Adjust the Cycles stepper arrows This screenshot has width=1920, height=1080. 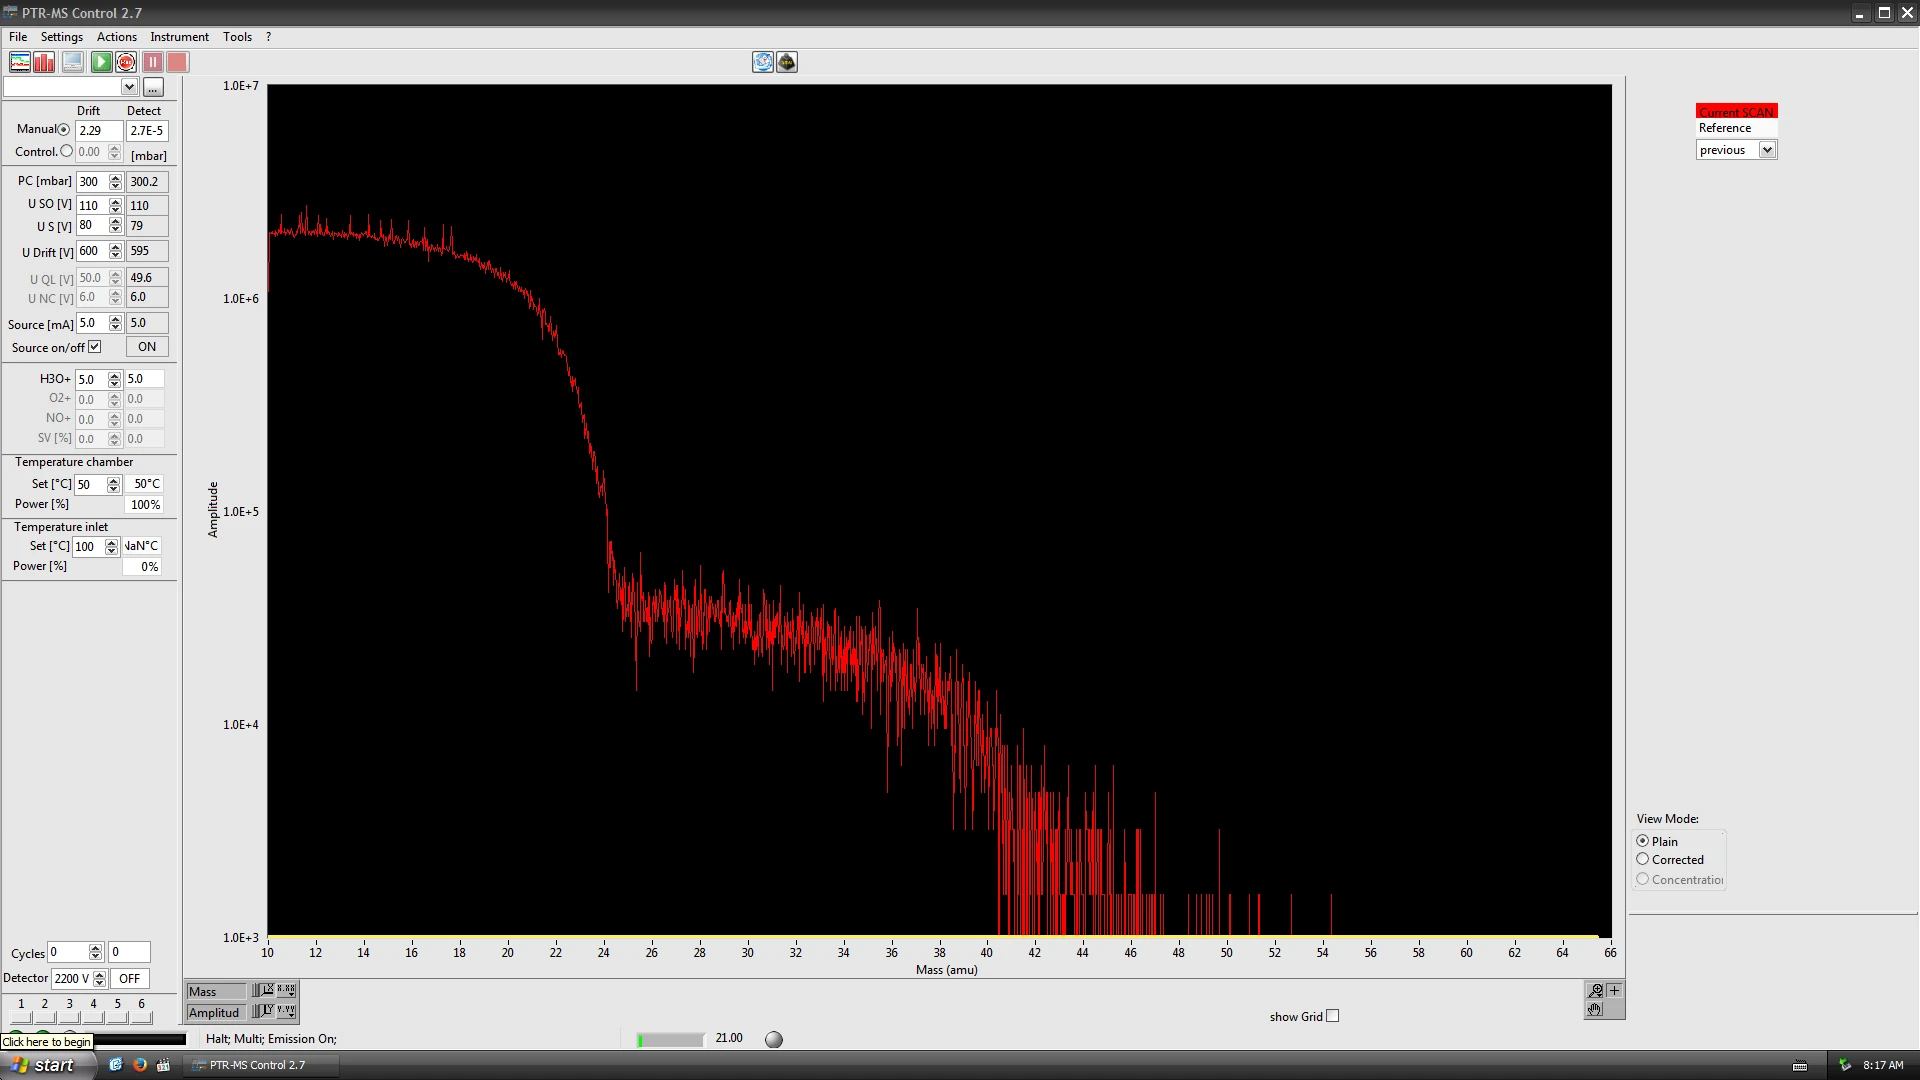pos(95,953)
